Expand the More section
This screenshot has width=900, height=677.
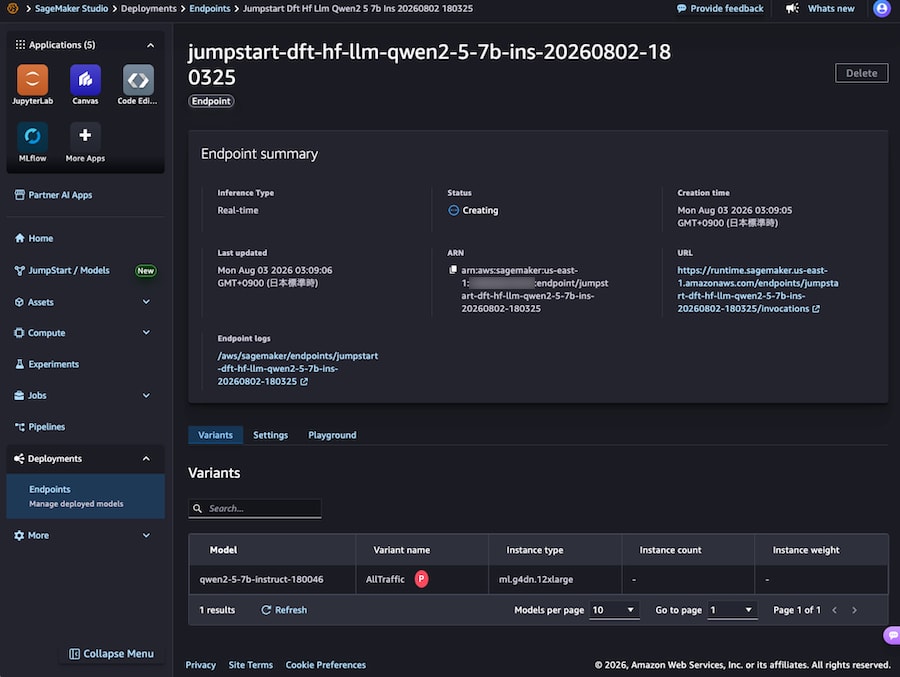146,535
